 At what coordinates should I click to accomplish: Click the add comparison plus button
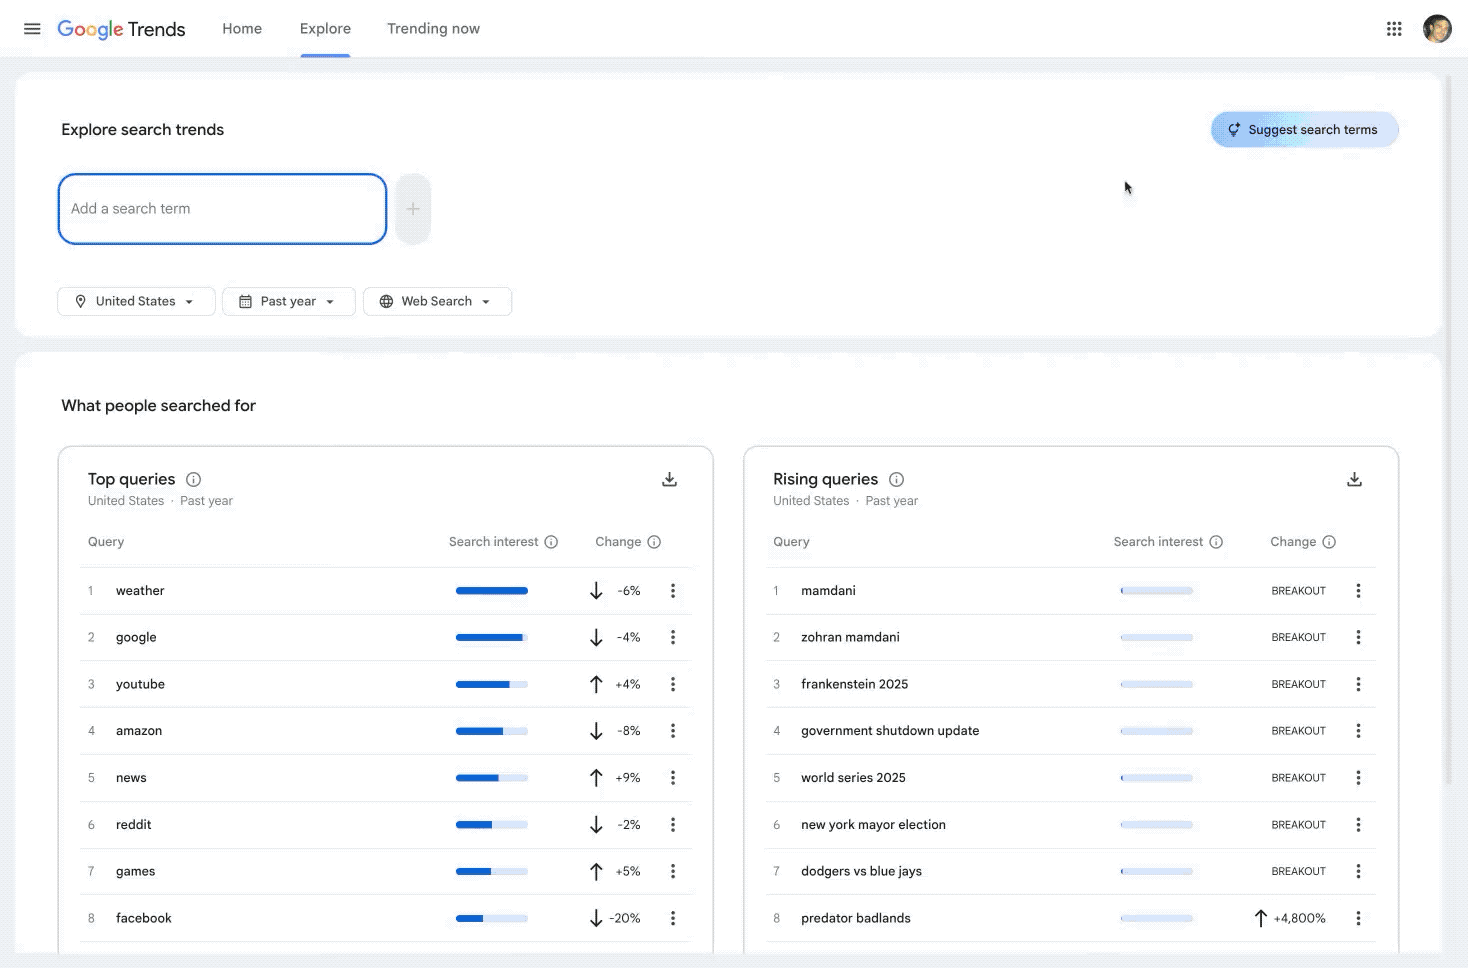coord(413,209)
